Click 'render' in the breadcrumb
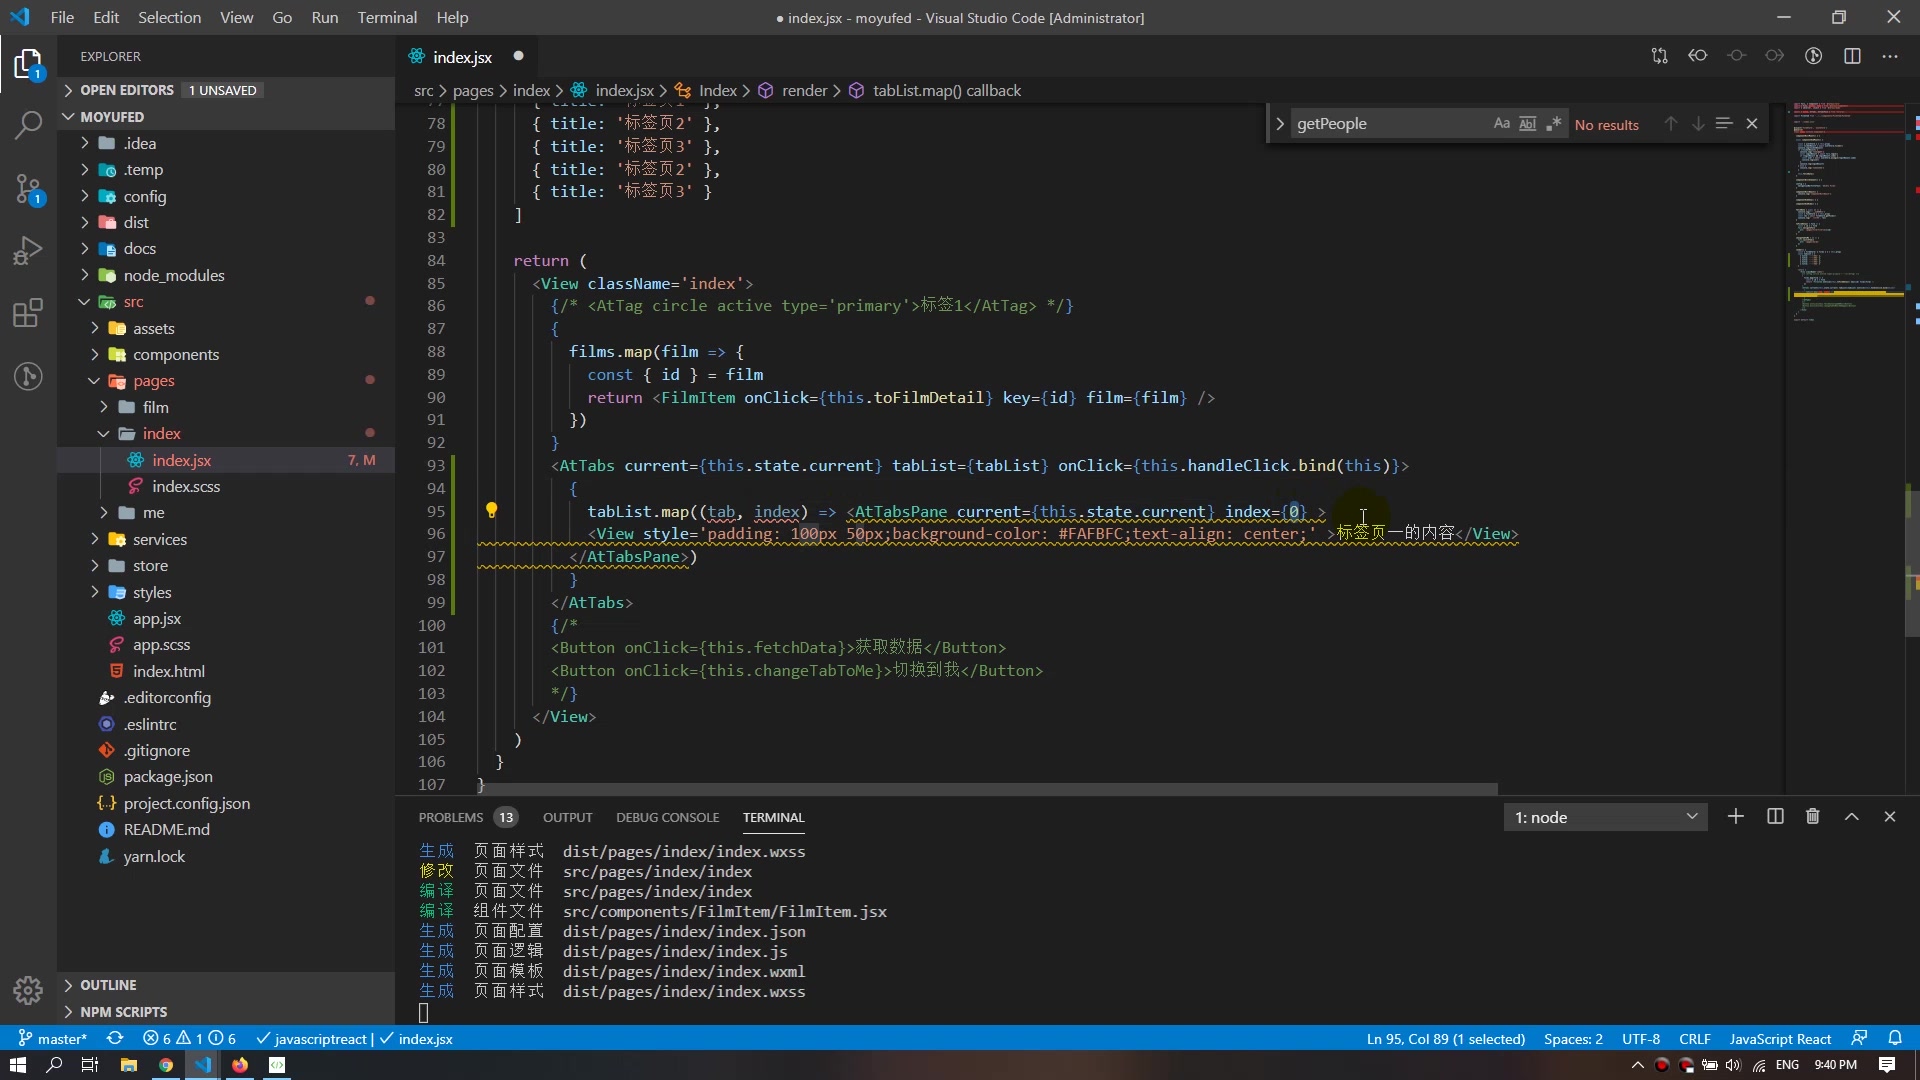Viewport: 1920px width, 1080px height. click(x=804, y=90)
